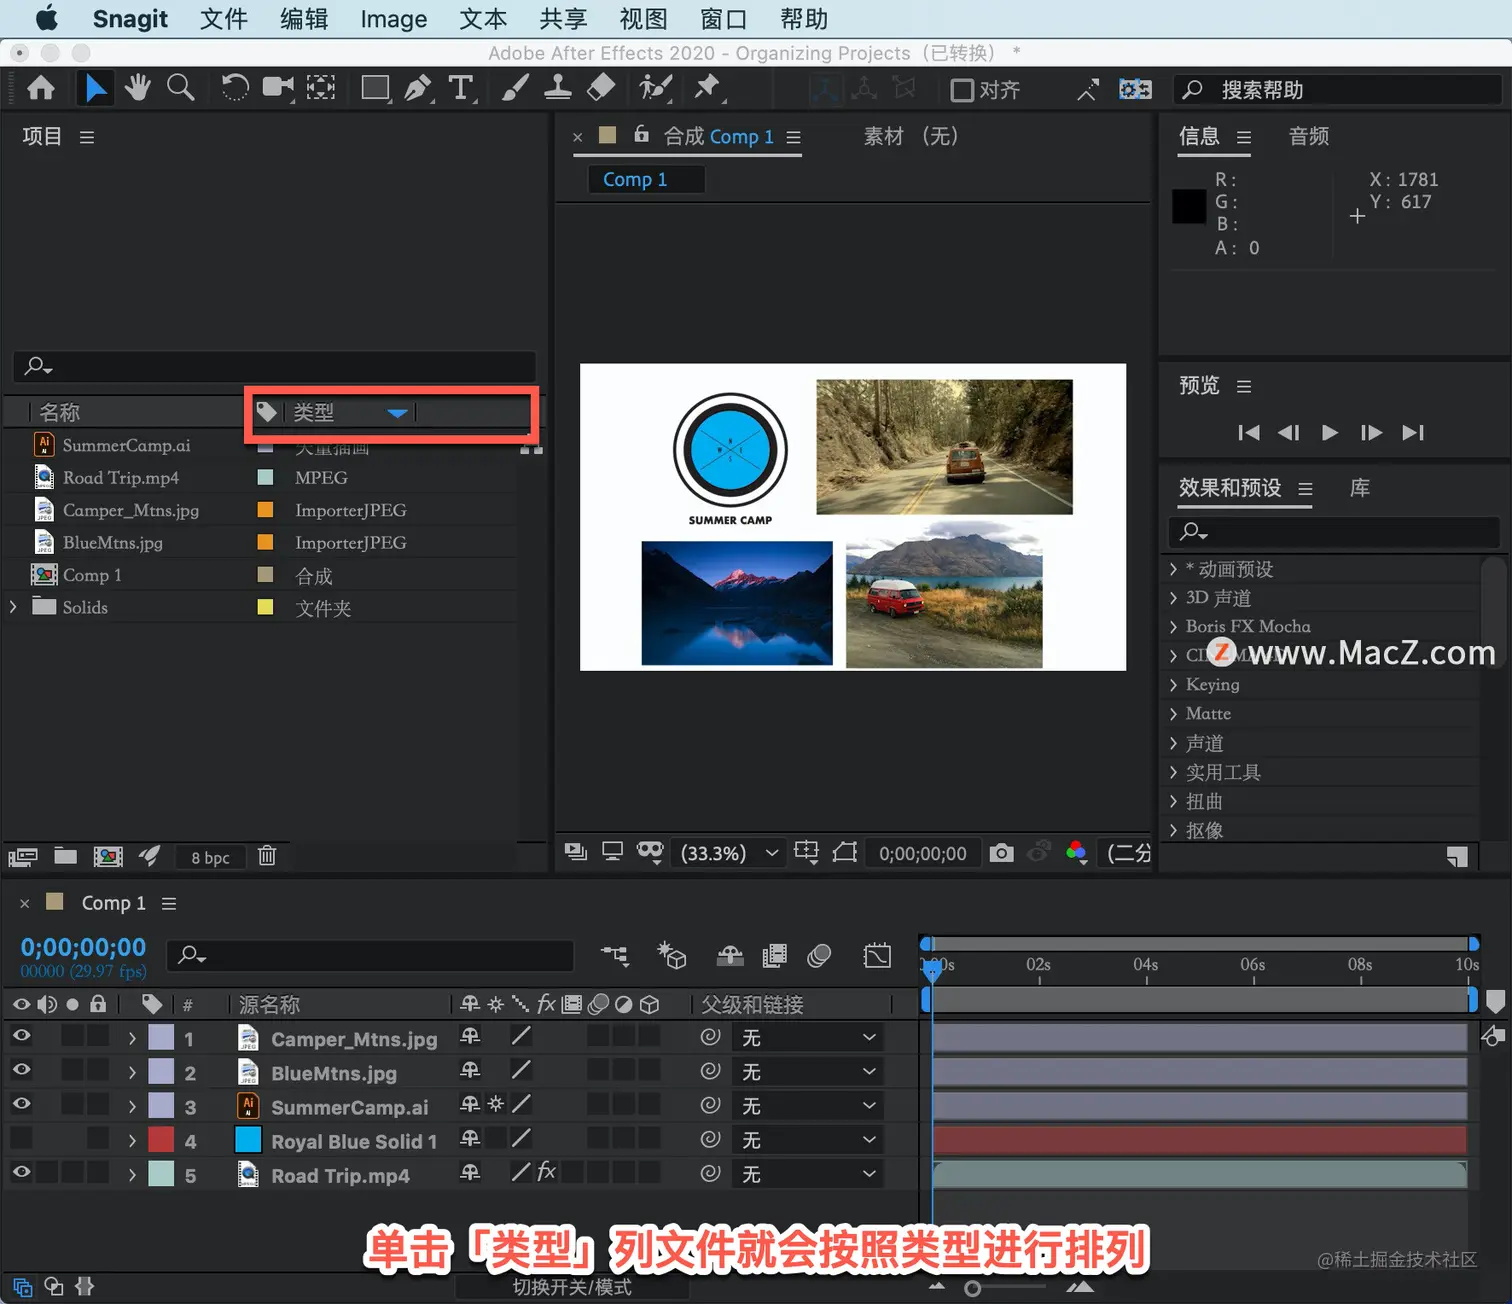1512x1304 pixels.
Task: Enable the 对齐 snapping checkbox
Action: click(x=962, y=91)
